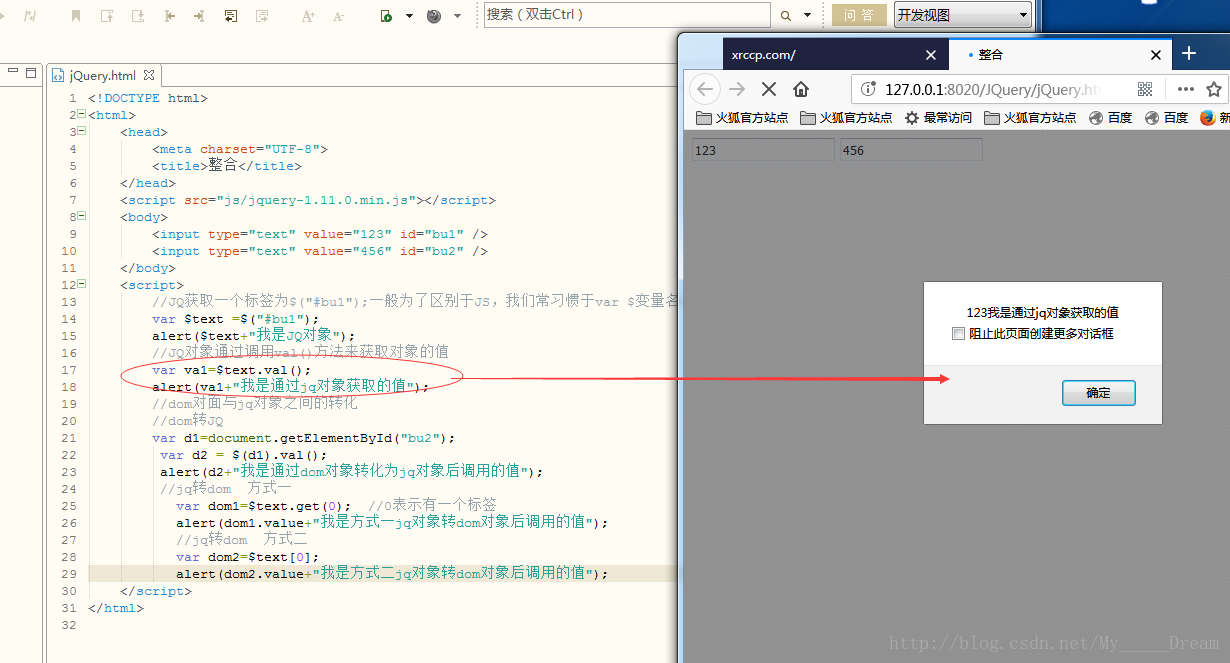Click the 问答 button in the IDE toolbar

pyautogui.click(x=858, y=15)
